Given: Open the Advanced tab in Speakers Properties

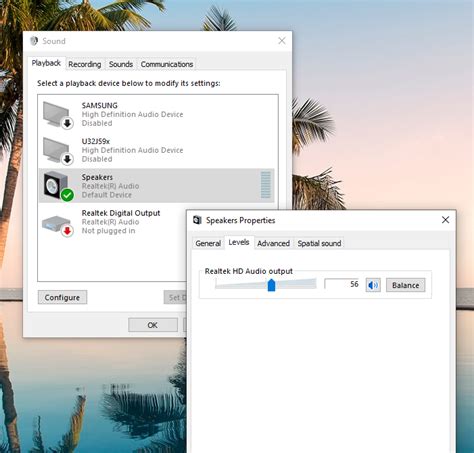Looking at the screenshot, I should click(273, 243).
